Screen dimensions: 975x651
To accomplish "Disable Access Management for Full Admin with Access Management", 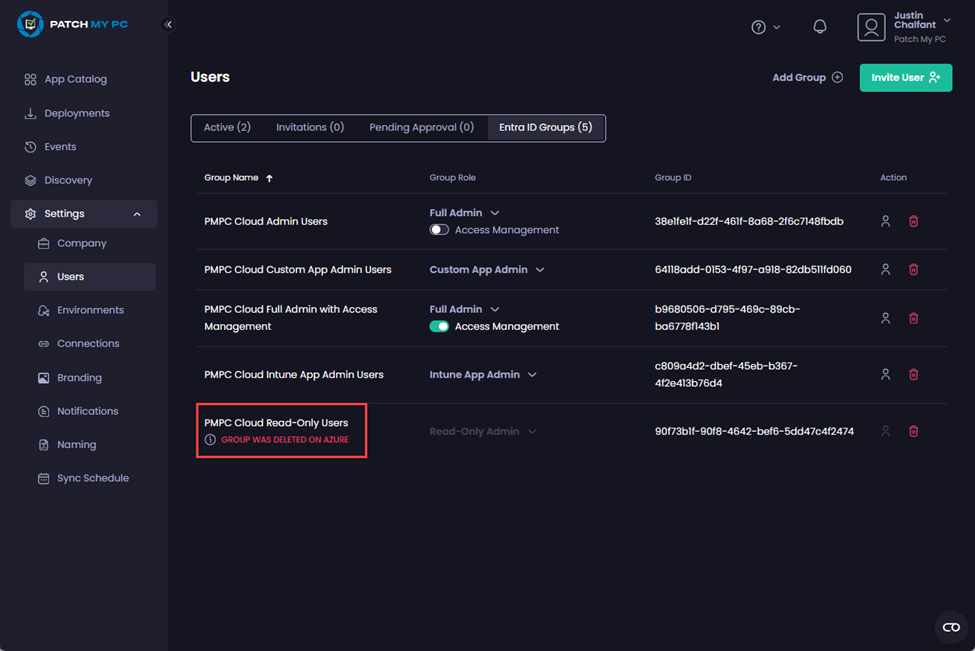I will pyautogui.click(x=438, y=326).
